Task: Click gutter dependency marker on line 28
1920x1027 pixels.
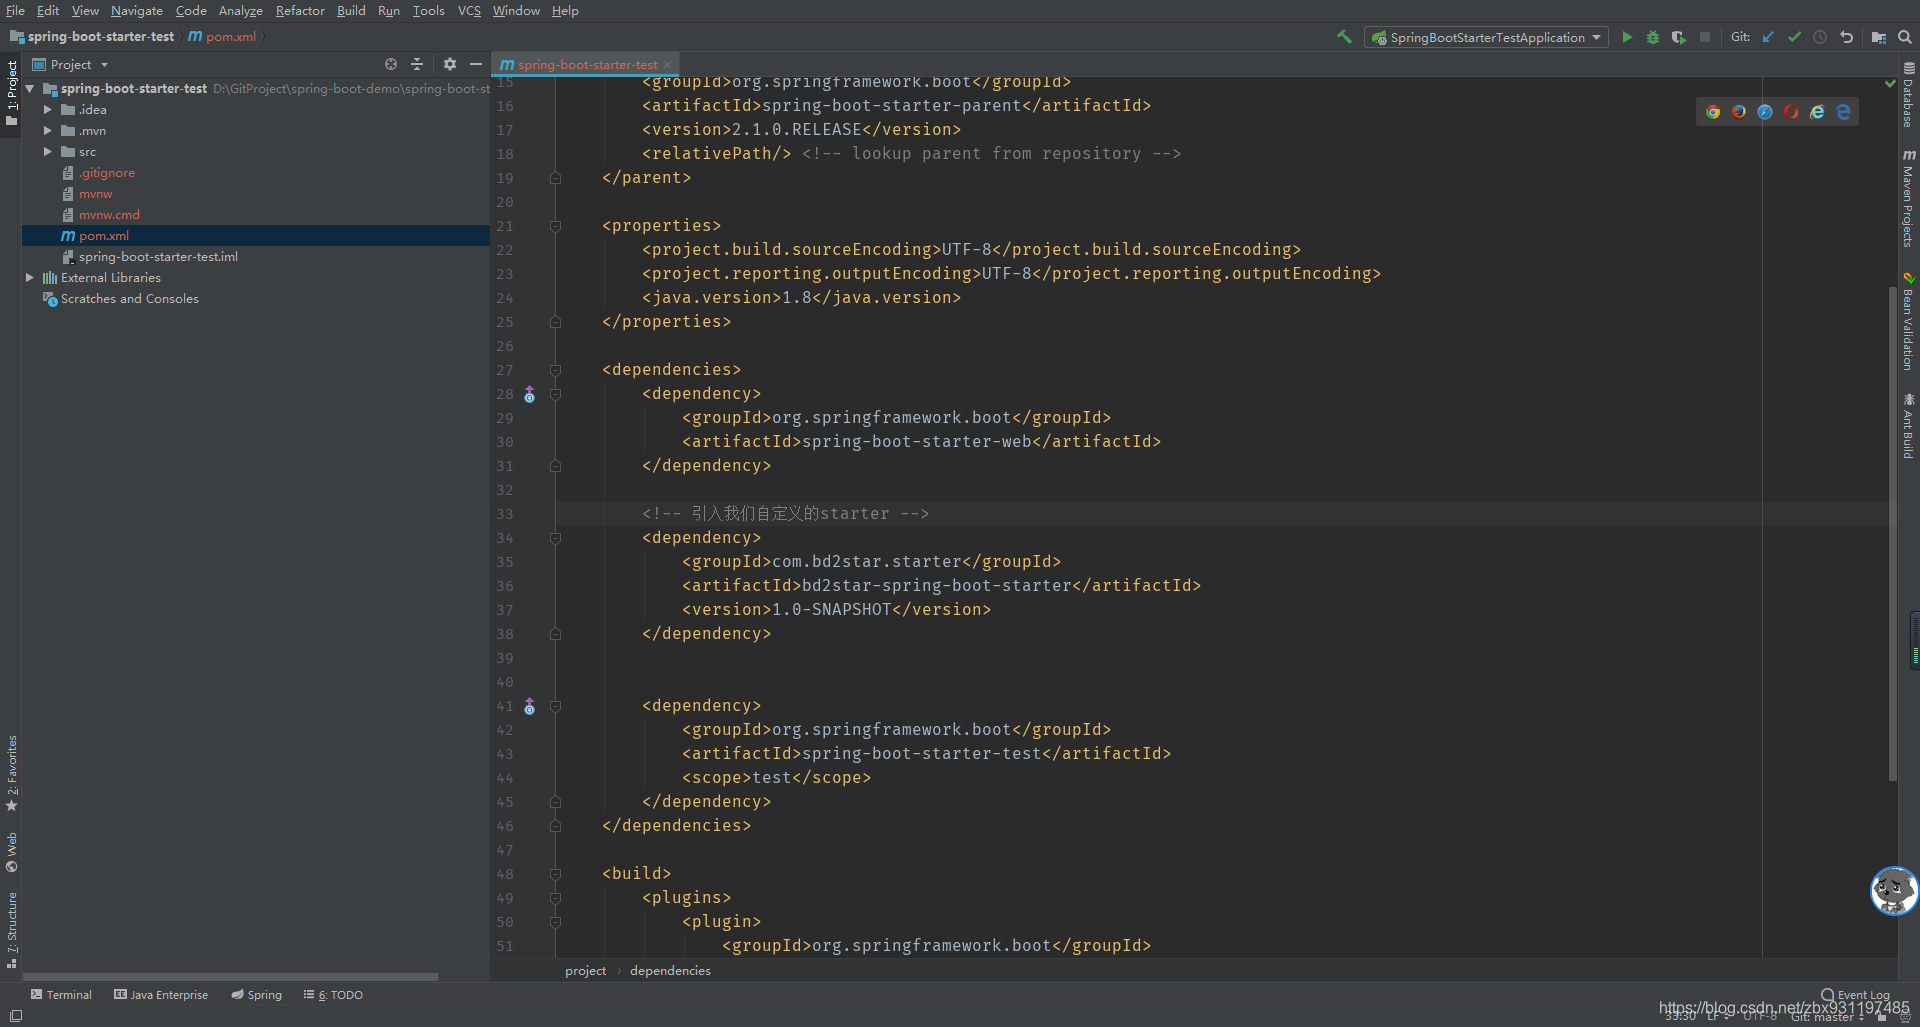Action: click(x=530, y=395)
